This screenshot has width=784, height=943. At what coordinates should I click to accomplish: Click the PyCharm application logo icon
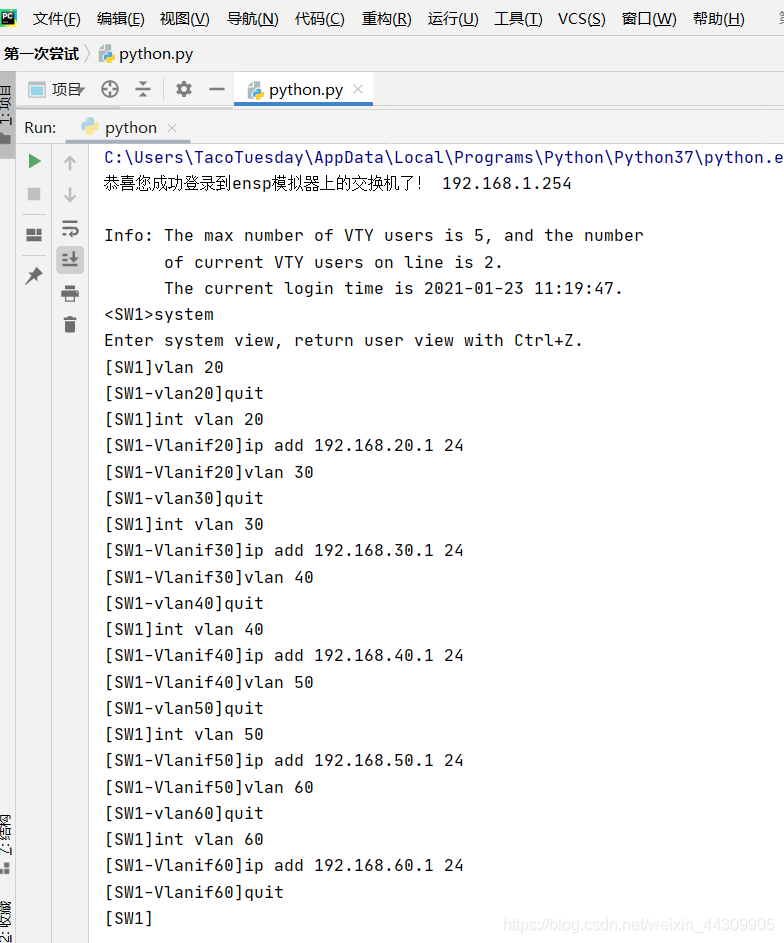tap(9, 18)
